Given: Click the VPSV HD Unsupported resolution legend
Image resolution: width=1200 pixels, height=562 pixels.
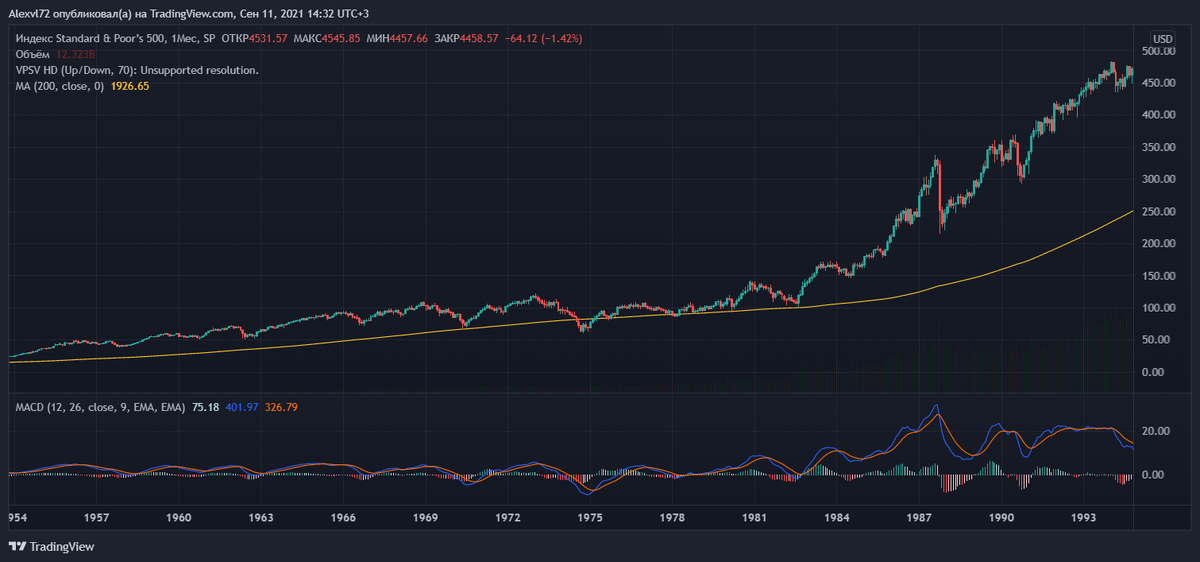Looking at the screenshot, I should [x=137, y=70].
